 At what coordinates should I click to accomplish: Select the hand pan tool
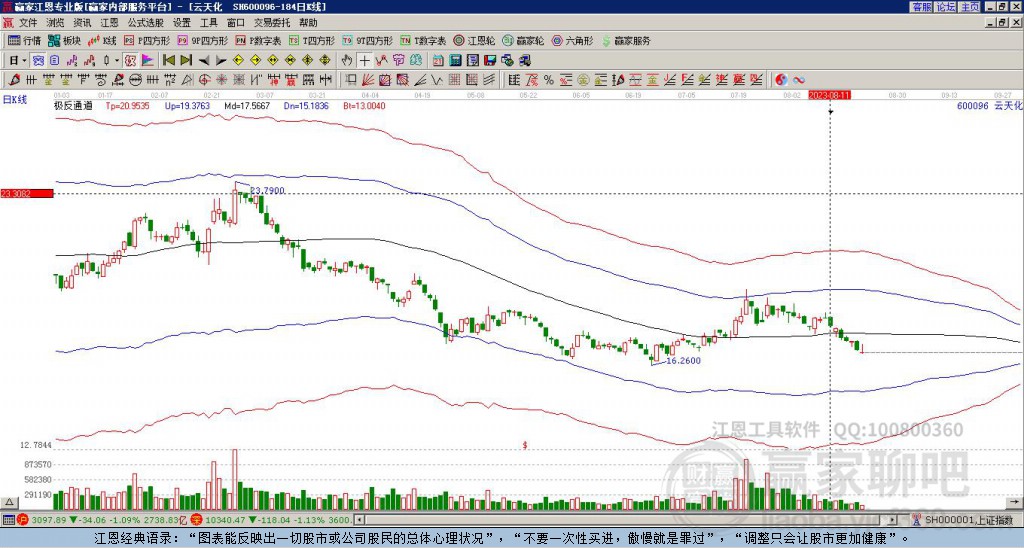coord(347,61)
